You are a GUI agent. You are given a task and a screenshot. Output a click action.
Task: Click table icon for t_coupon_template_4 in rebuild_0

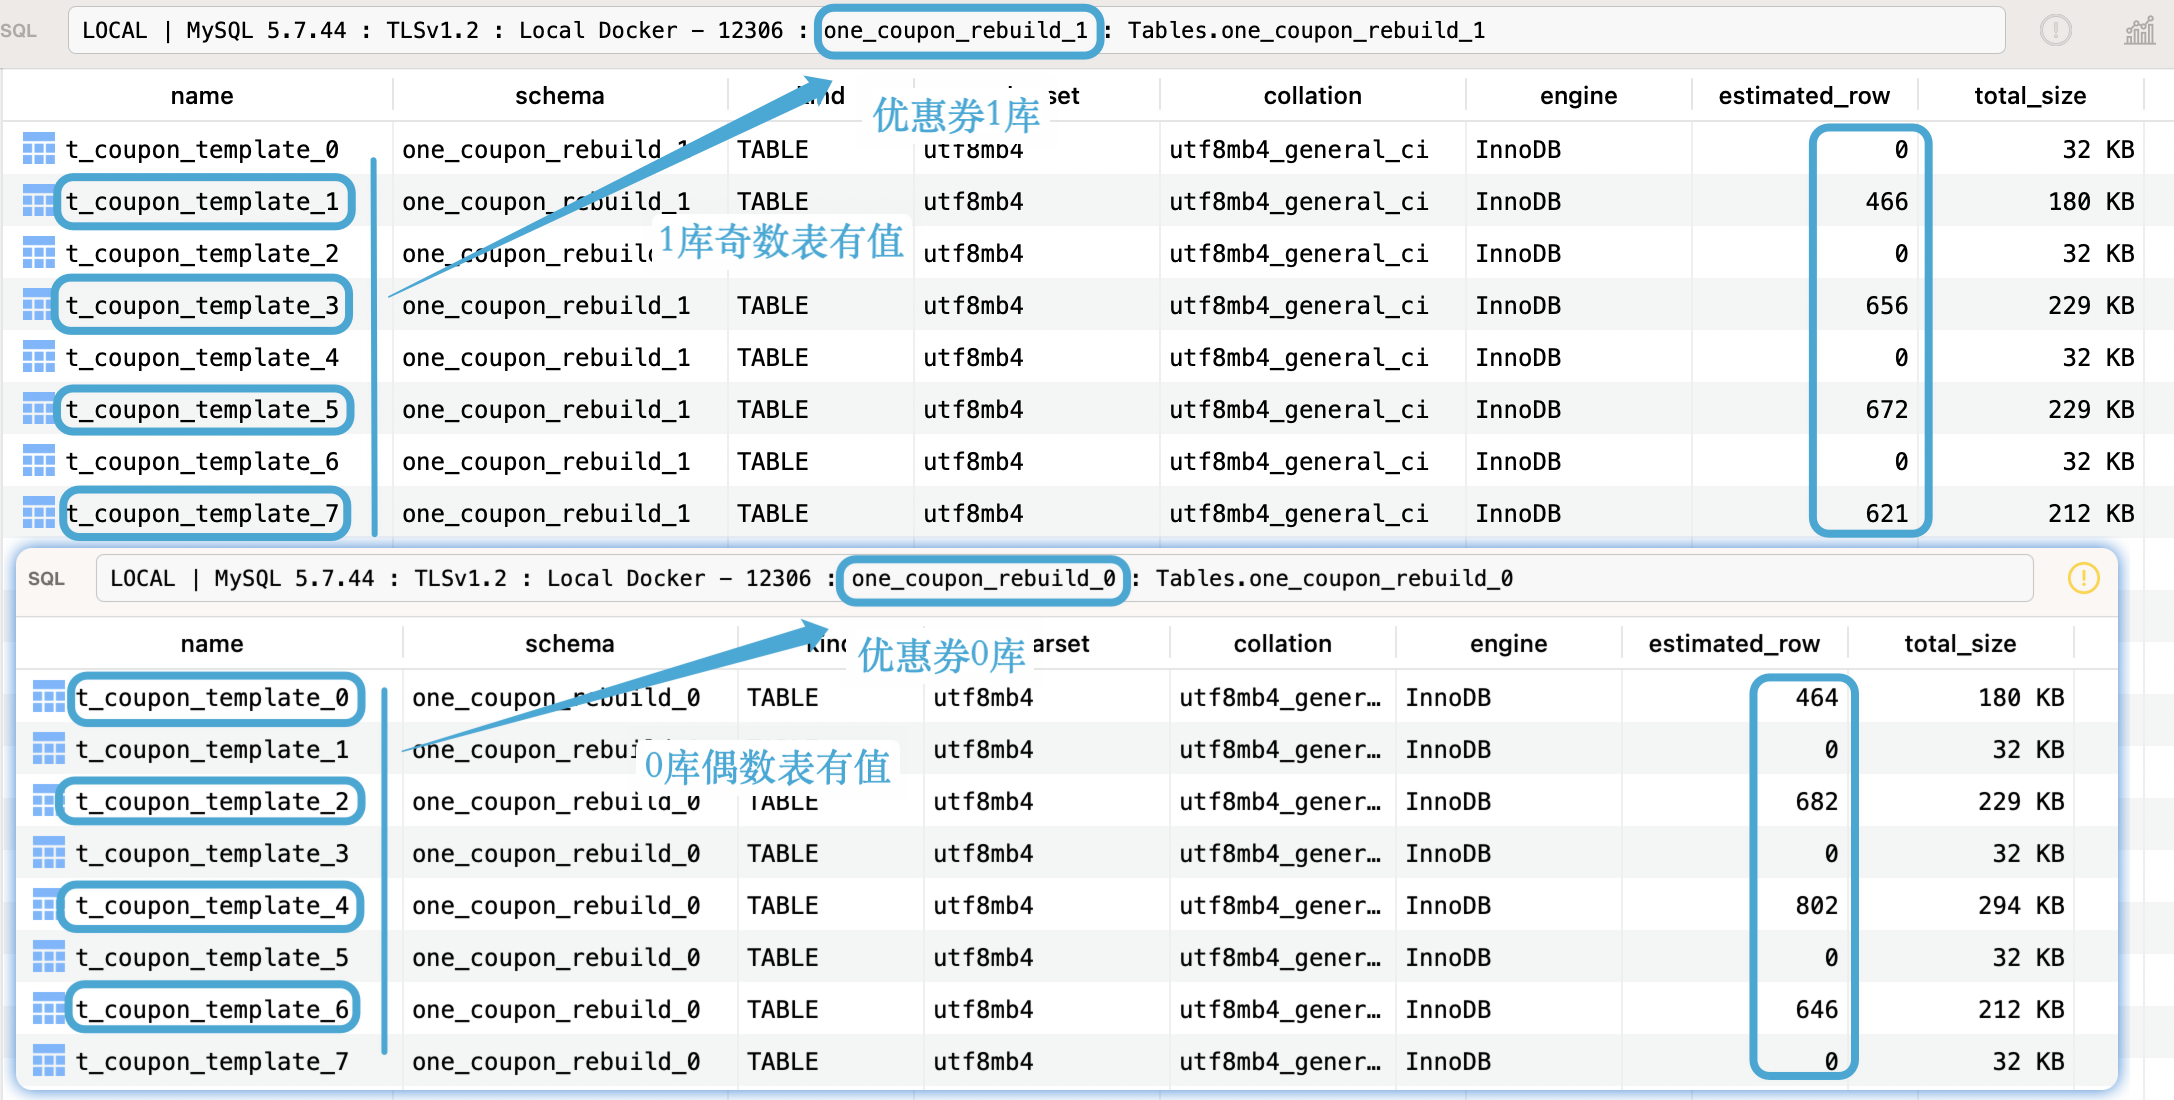(49, 906)
